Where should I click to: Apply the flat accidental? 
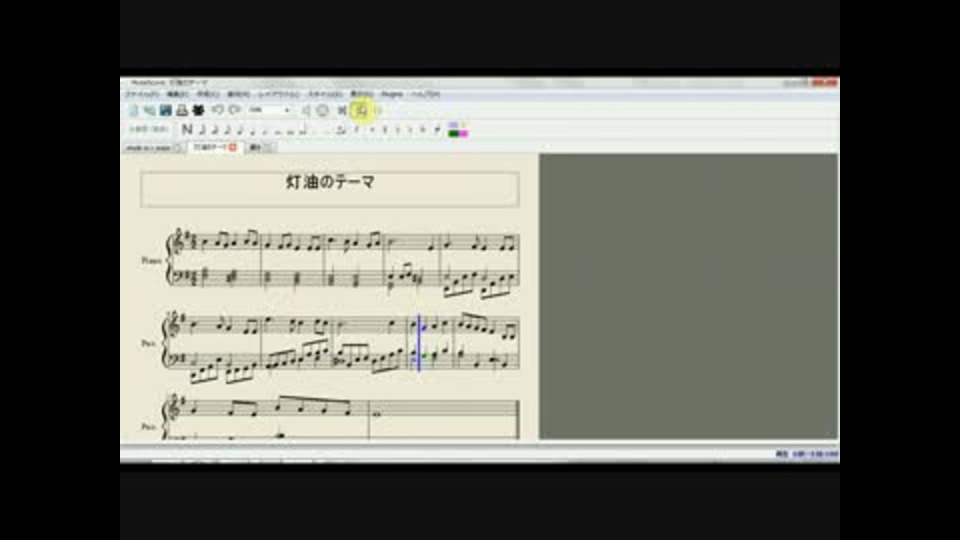tap(410, 129)
